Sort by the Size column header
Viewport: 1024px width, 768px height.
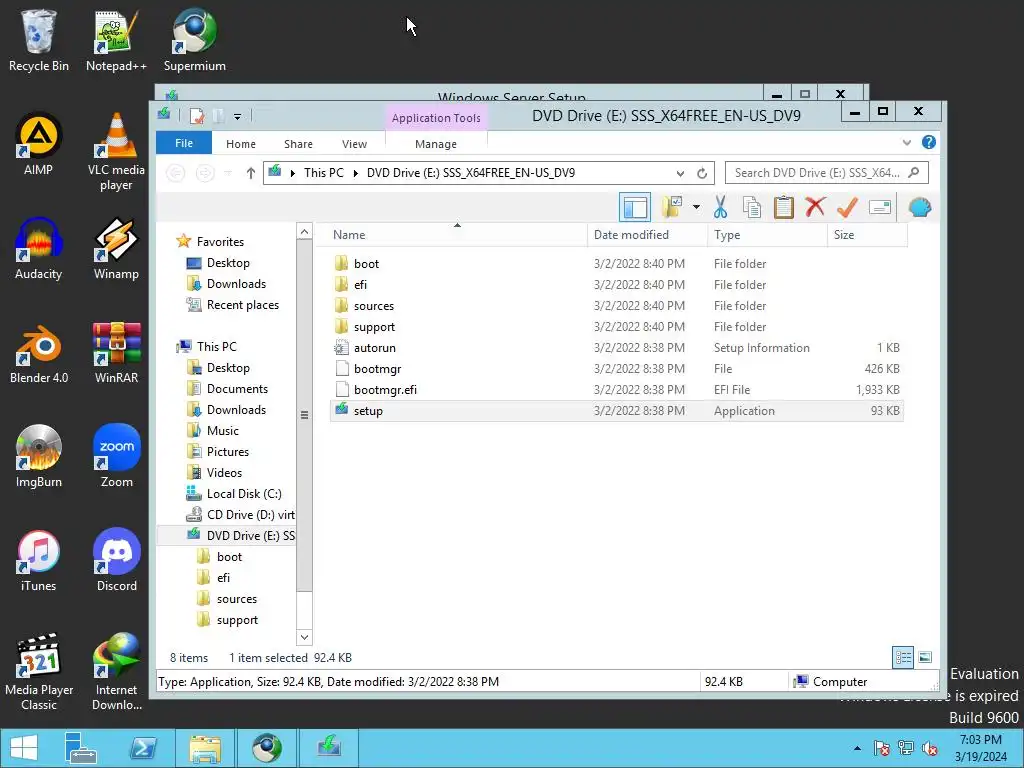pyautogui.click(x=867, y=235)
